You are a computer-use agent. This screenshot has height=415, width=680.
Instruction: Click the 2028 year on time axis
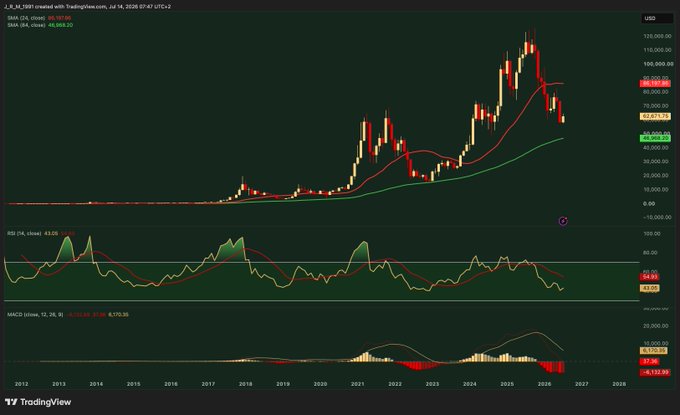coord(619,384)
